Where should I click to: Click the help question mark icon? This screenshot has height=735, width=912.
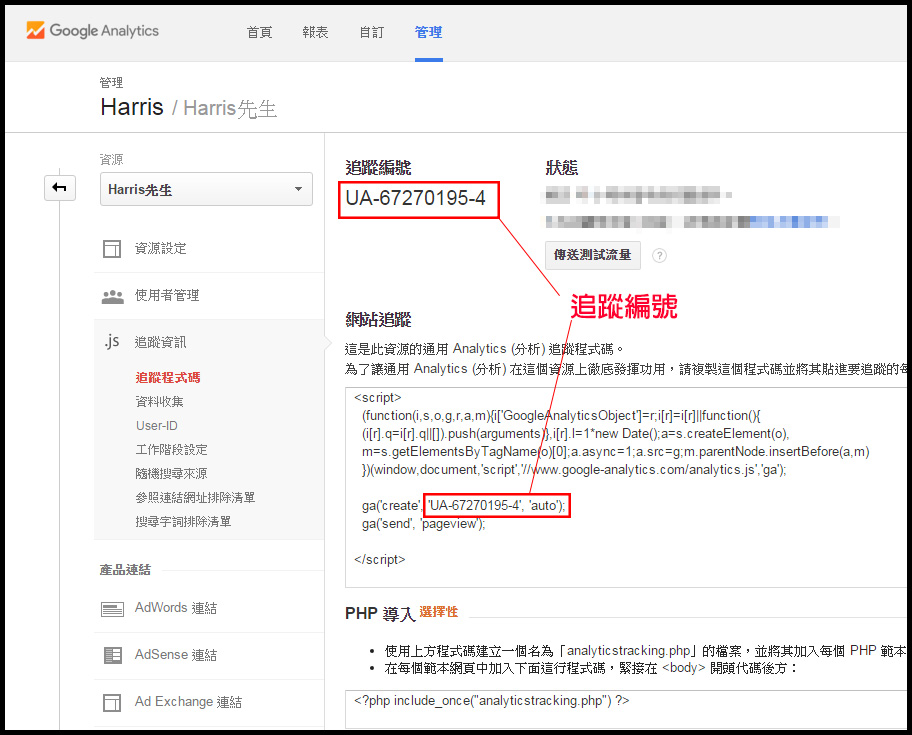click(659, 255)
